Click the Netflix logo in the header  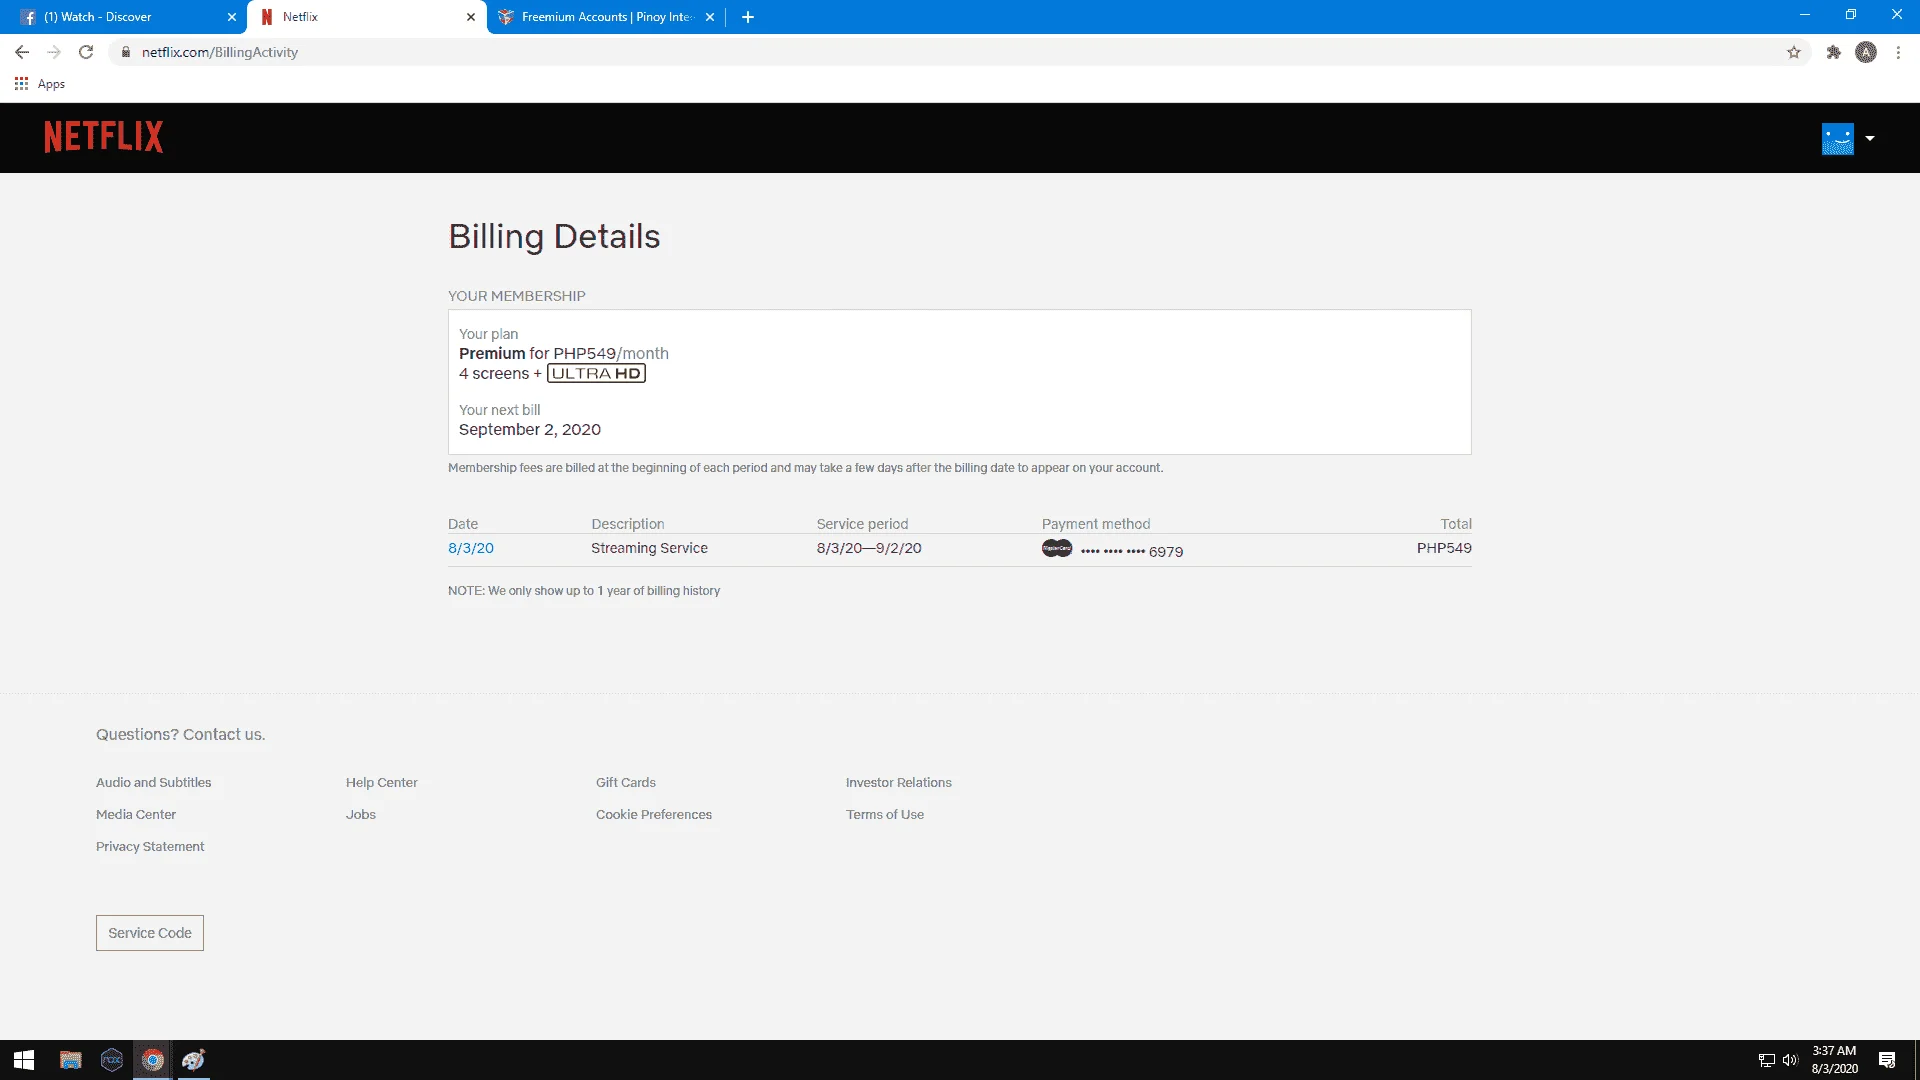click(x=103, y=137)
